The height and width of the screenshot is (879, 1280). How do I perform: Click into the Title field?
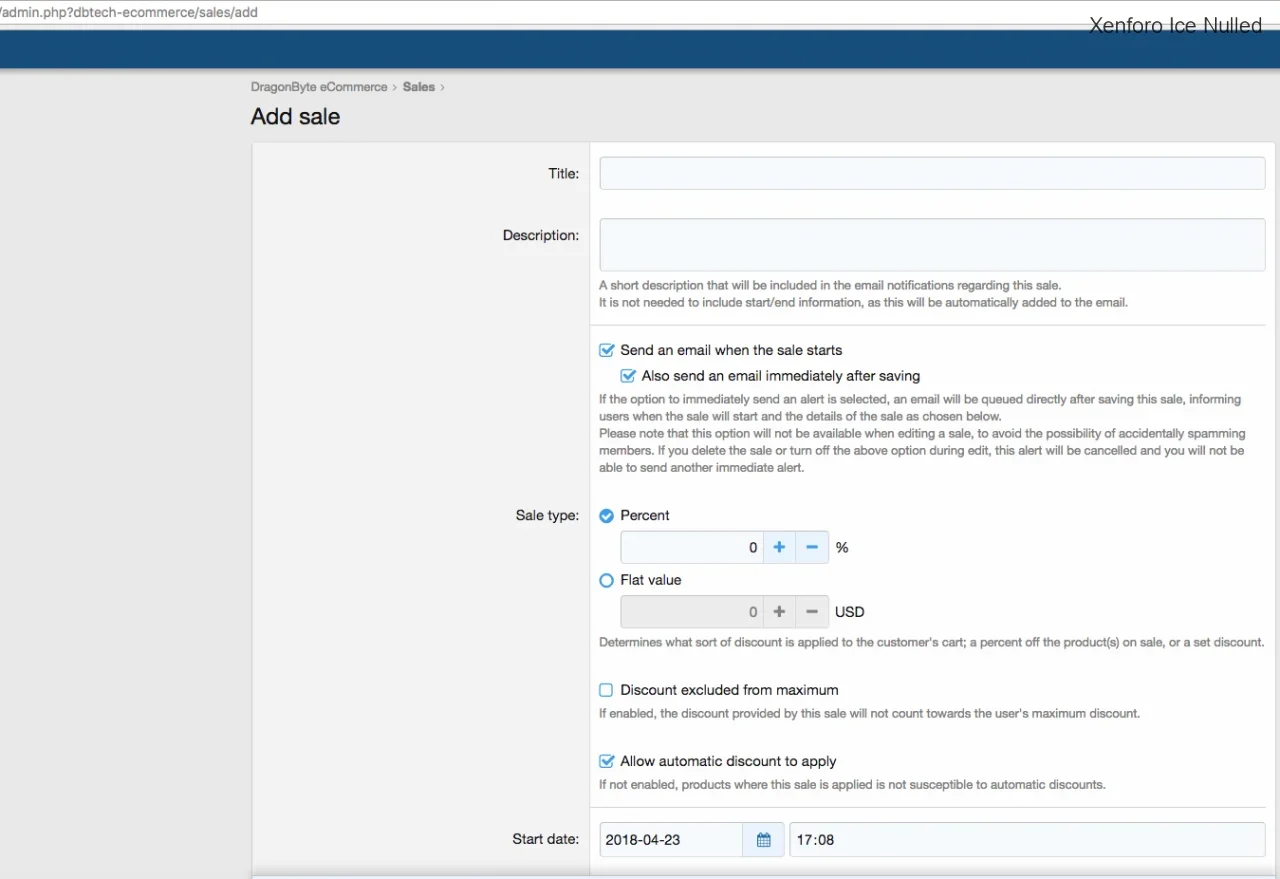tap(931, 173)
